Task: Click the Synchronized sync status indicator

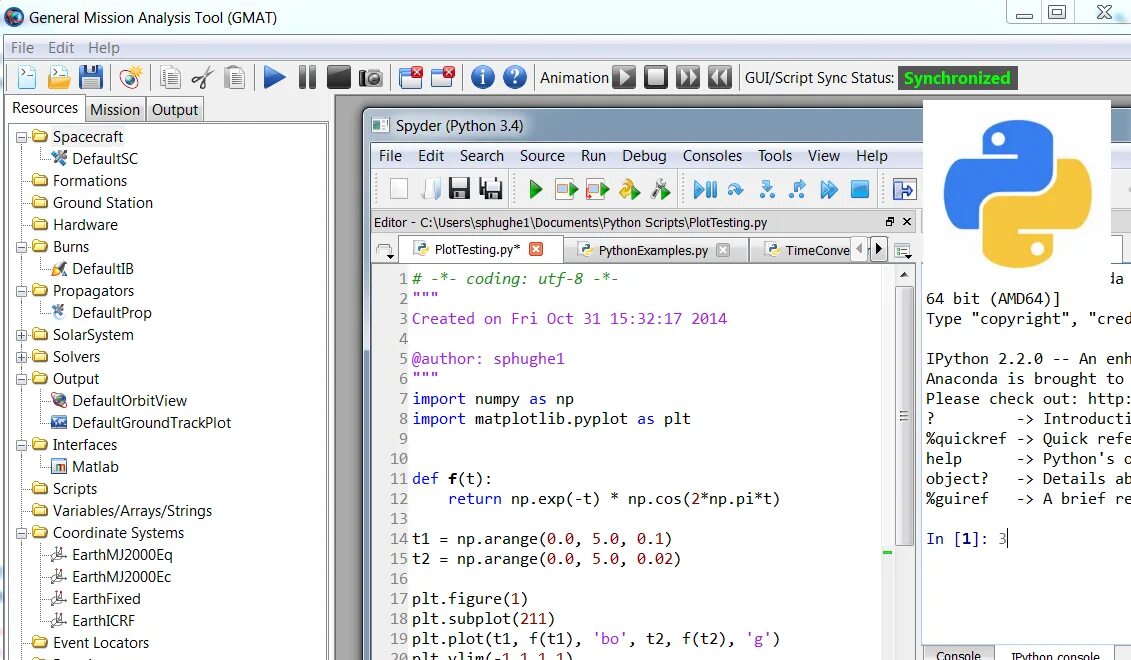Action: click(x=956, y=78)
